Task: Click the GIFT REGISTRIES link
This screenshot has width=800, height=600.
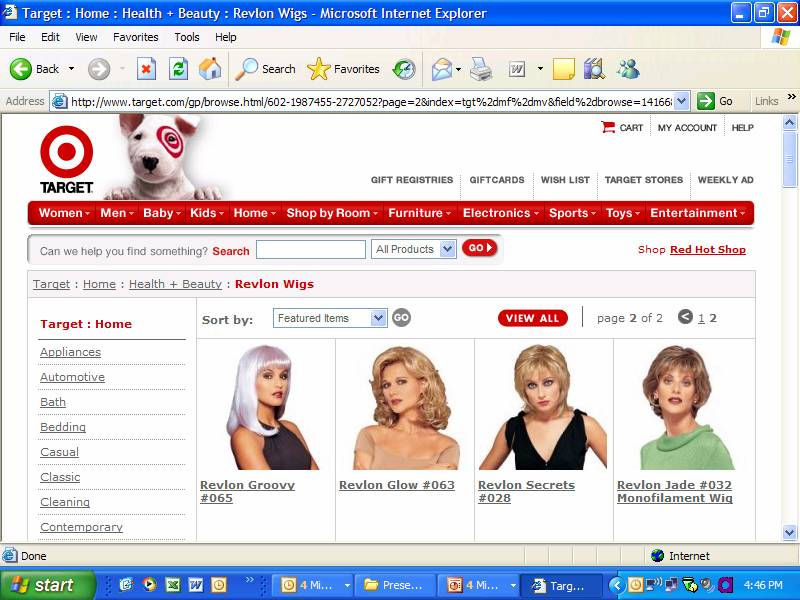Action: click(x=412, y=180)
